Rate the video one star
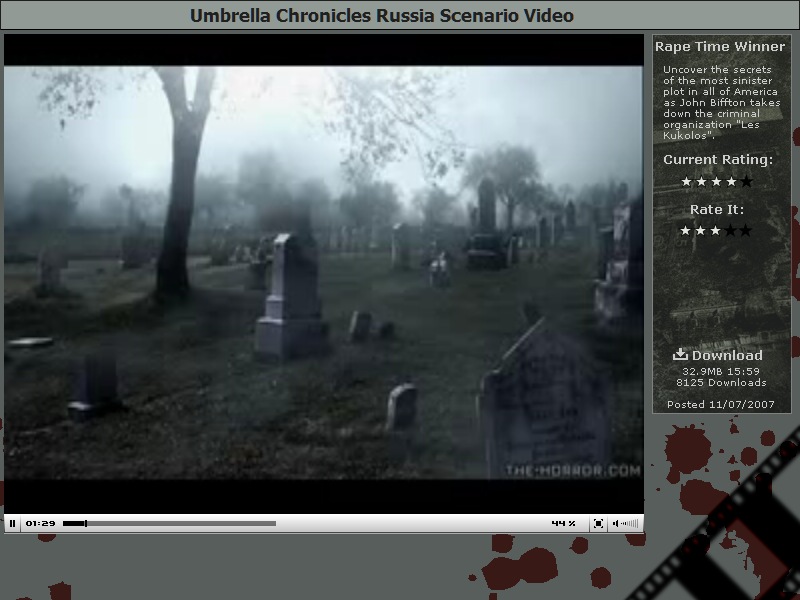The height and width of the screenshot is (600, 800). (x=686, y=230)
